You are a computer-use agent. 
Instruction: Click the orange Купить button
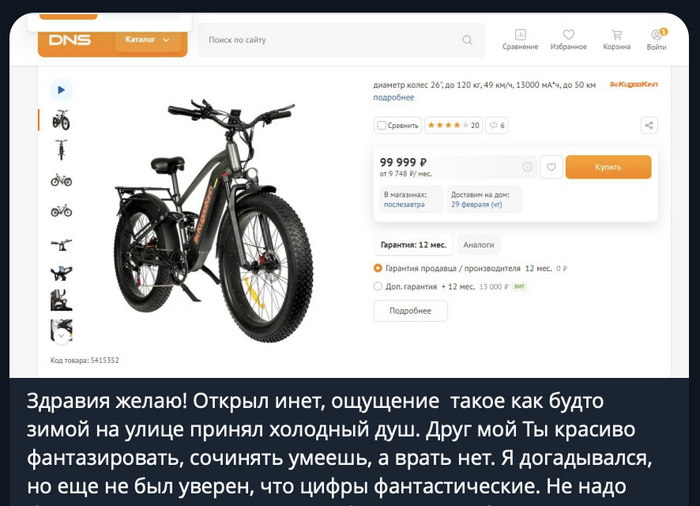point(608,167)
